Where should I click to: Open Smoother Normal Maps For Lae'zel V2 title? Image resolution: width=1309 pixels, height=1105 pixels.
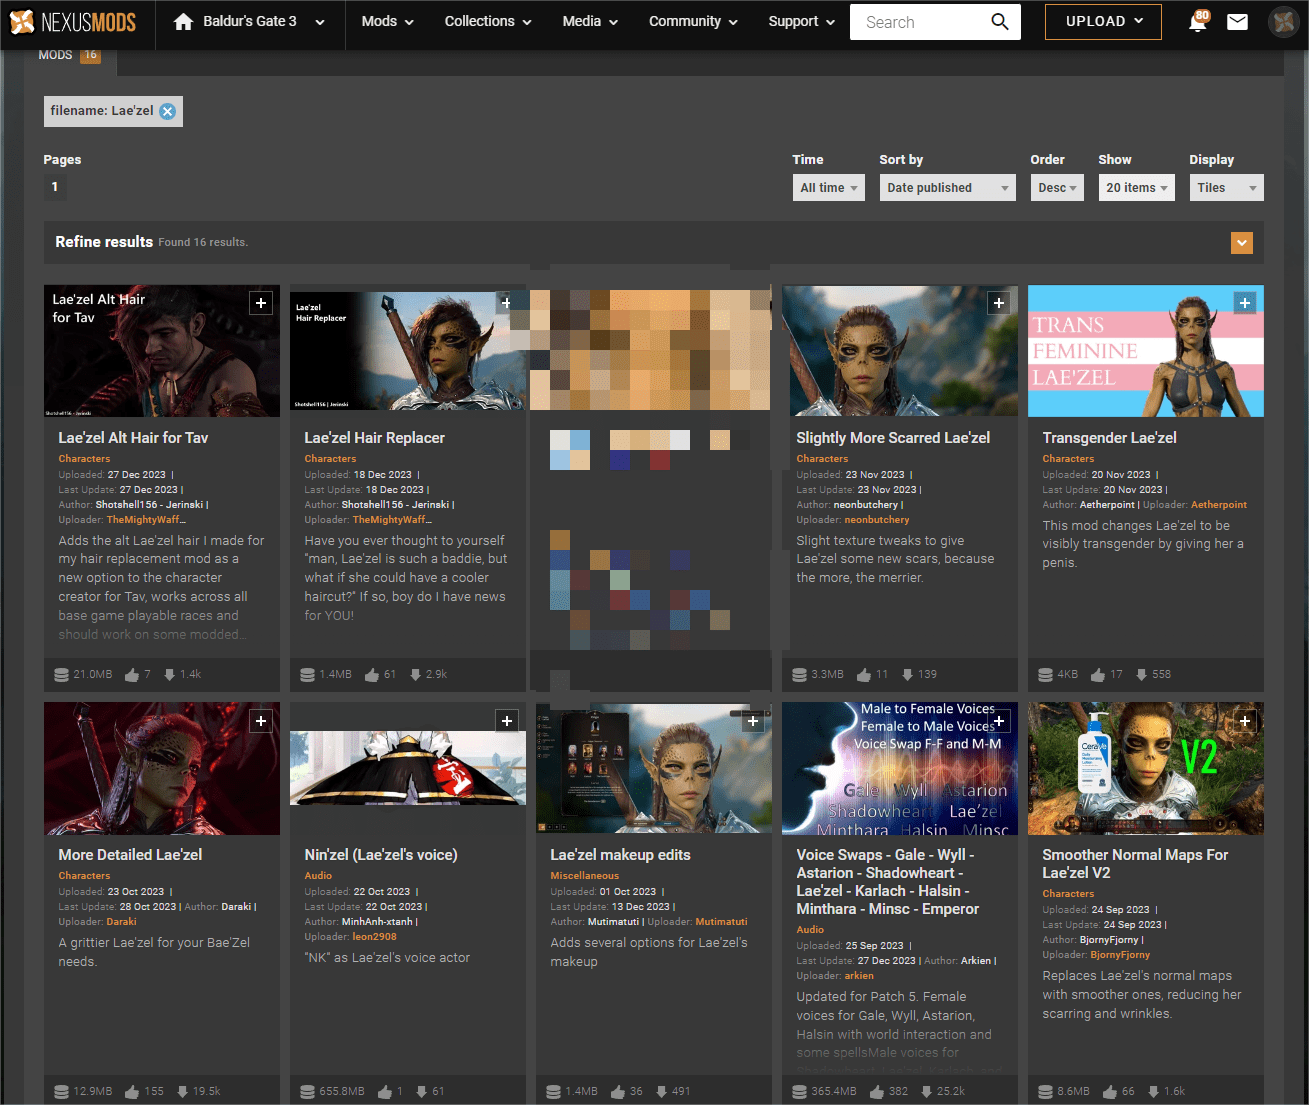tap(1135, 864)
